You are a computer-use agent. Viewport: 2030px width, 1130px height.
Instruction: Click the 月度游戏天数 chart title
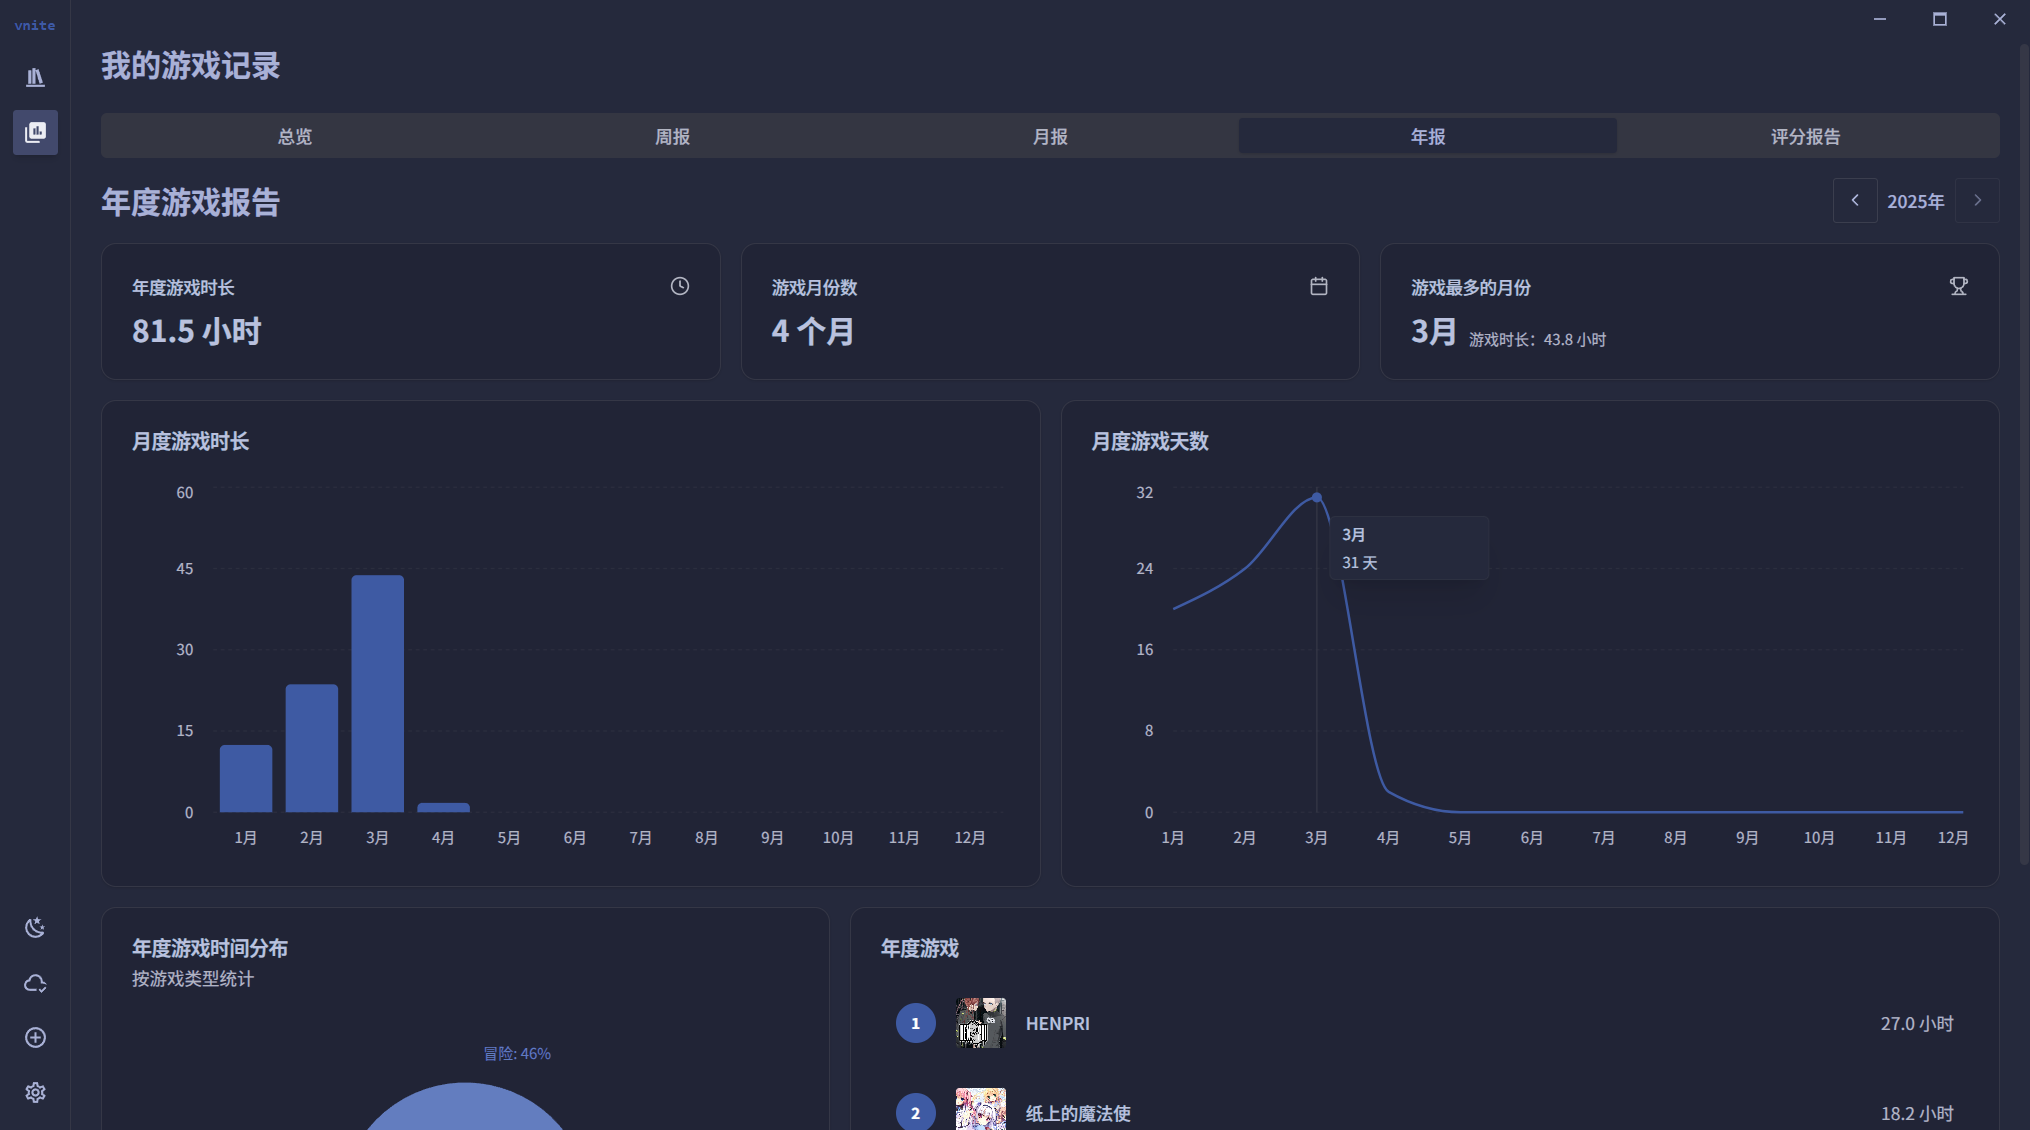pos(1150,441)
